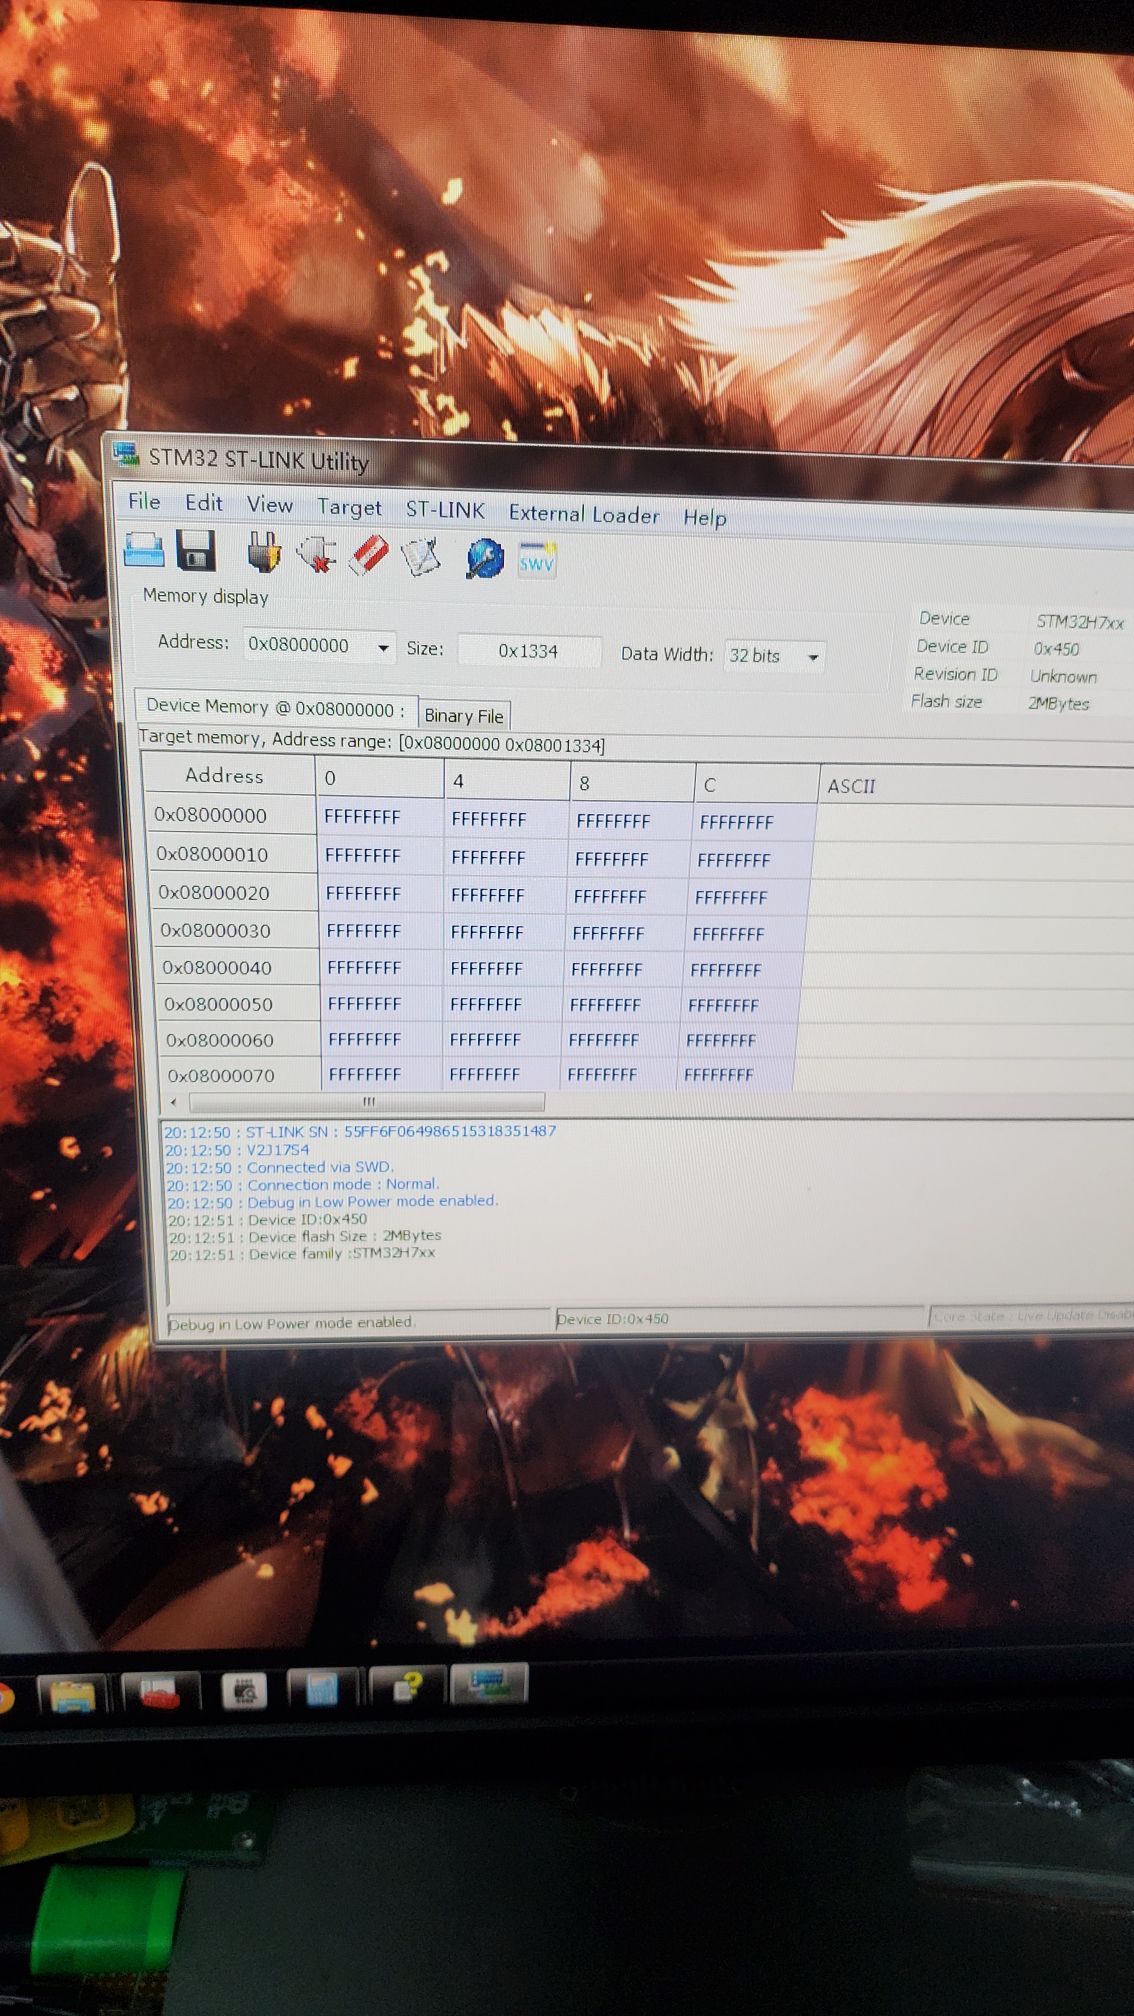Open the External Loader menu
This screenshot has width=1134, height=2016.
tap(584, 515)
